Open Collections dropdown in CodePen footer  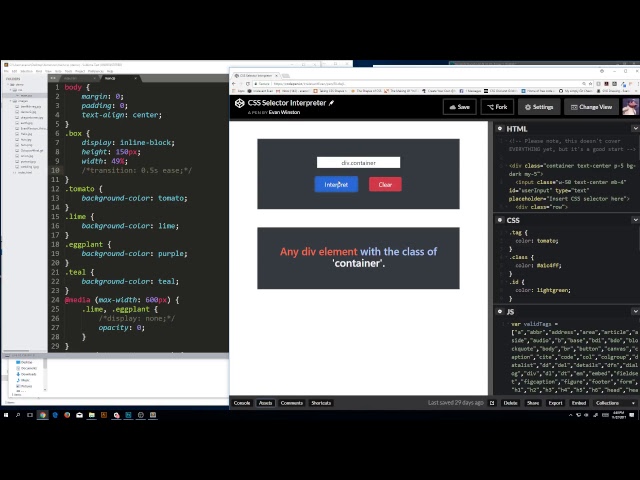point(615,403)
